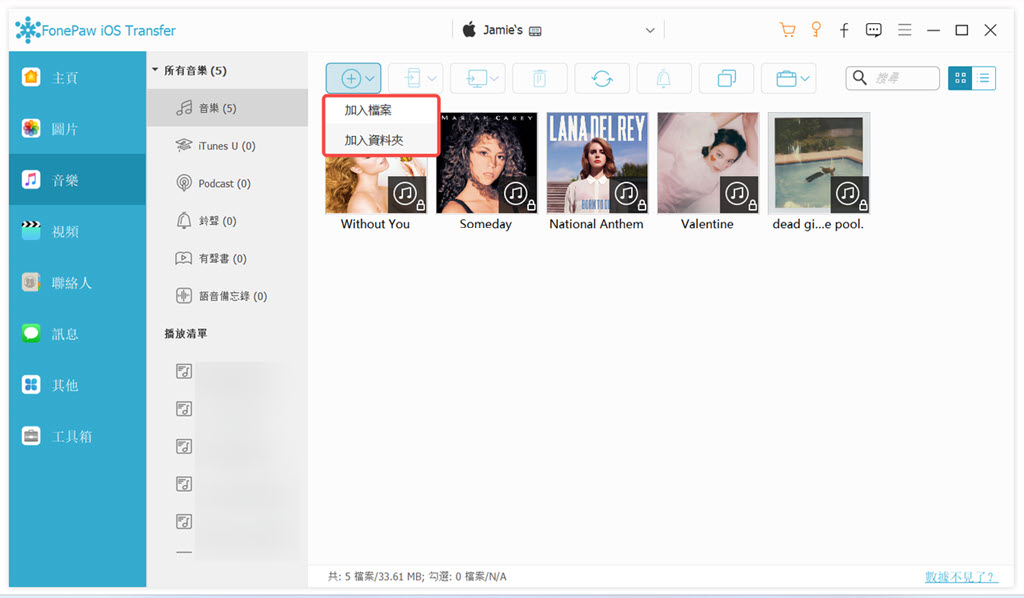Viewport: 1024px width, 598px height.
Task: Open the export to PC dropdown
Action: pyautogui.click(x=478, y=78)
